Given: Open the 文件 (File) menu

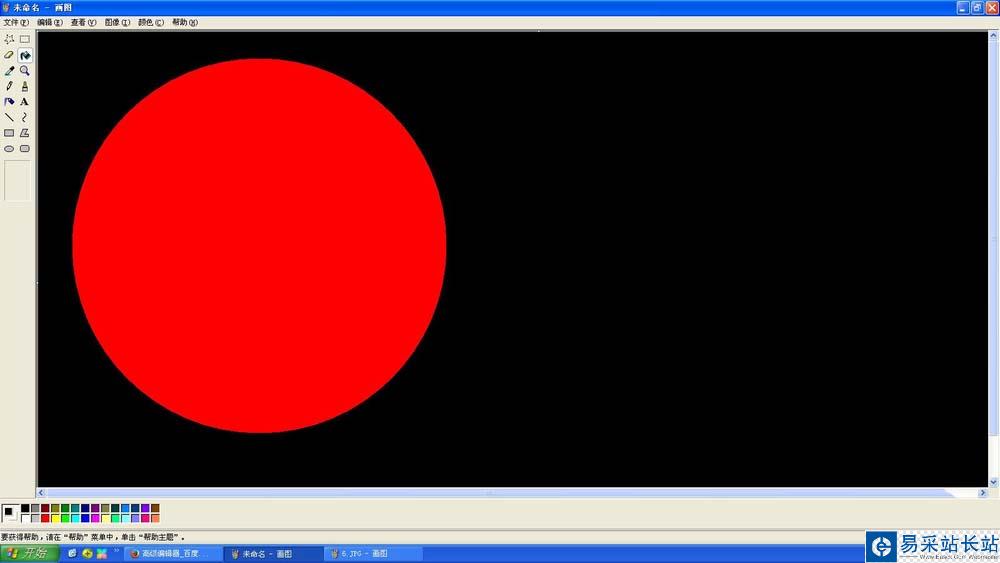Looking at the screenshot, I should click(x=15, y=22).
